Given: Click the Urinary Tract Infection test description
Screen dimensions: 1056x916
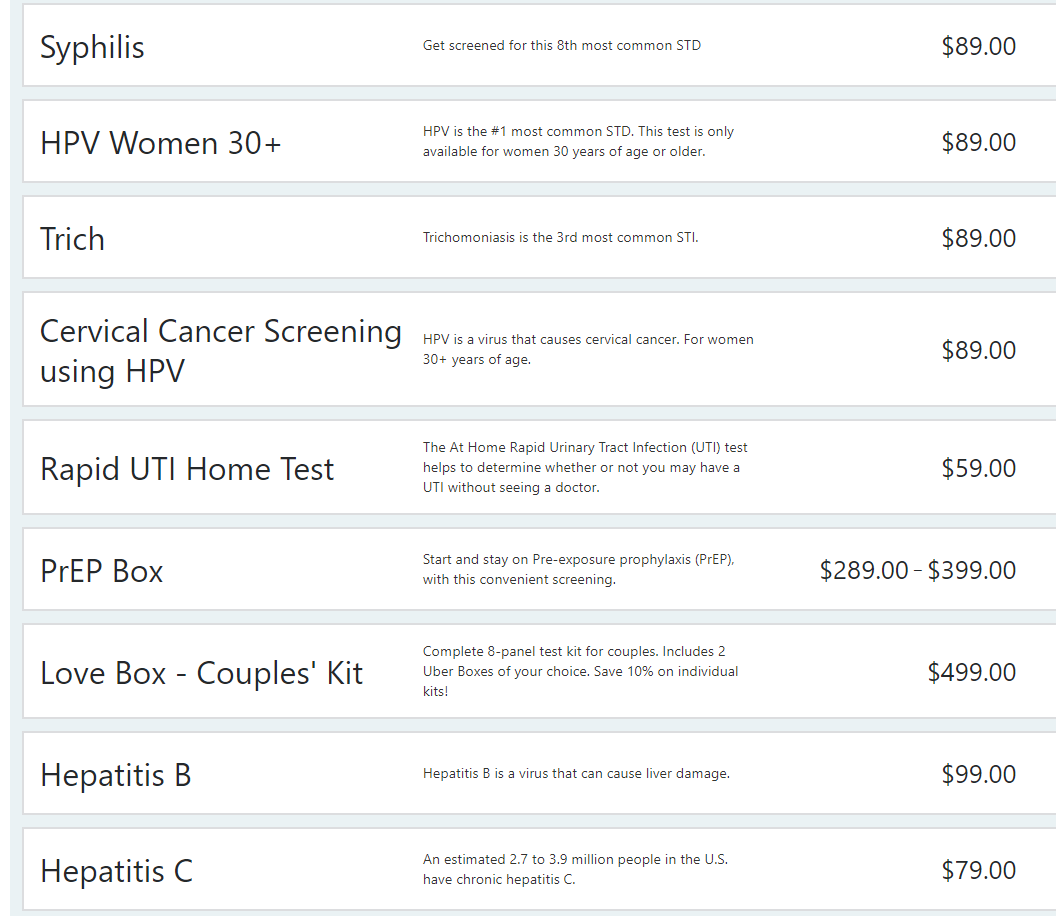Looking at the screenshot, I should pos(584,467).
